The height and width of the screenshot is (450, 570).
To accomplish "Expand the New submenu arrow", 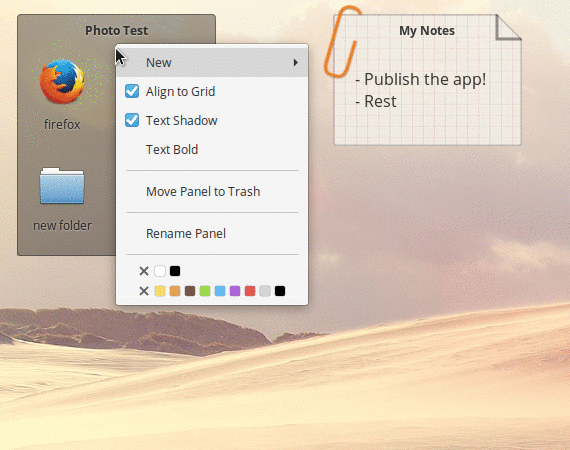I will click(296, 63).
